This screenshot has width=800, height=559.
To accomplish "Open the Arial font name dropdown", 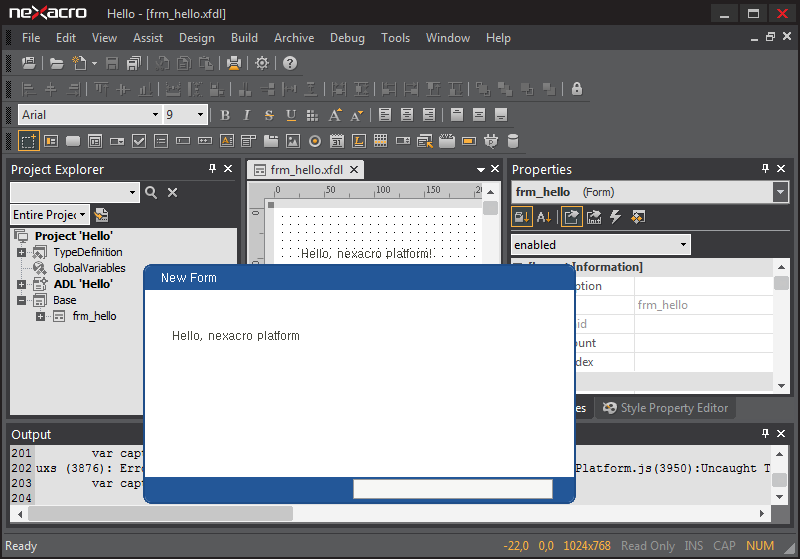I will 155,115.
